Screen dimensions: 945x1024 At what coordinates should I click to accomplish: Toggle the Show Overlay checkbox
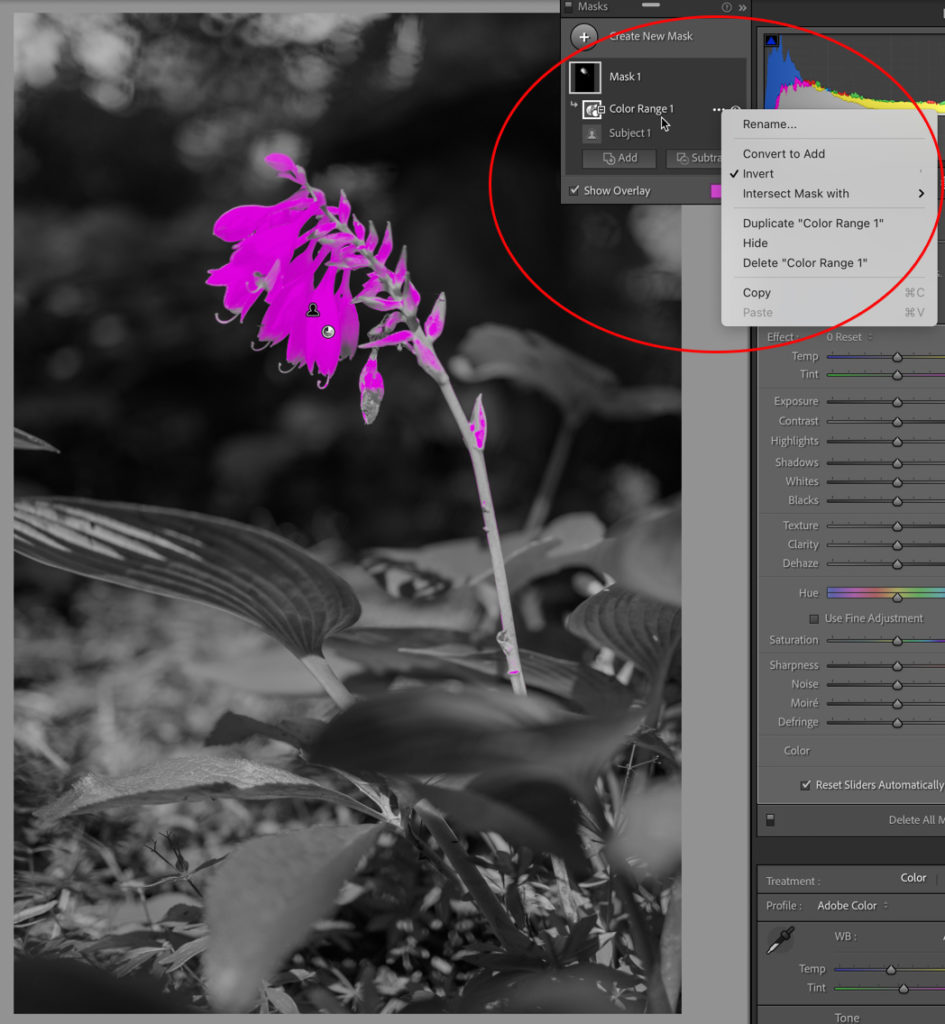[574, 190]
